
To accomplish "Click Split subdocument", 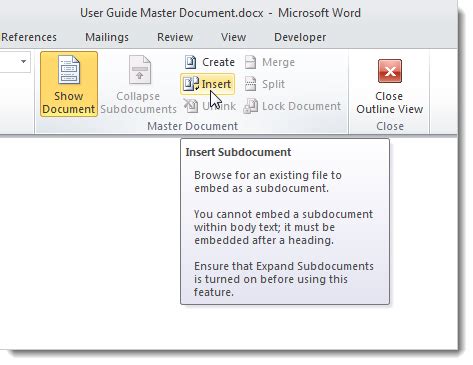I will (x=265, y=84).
